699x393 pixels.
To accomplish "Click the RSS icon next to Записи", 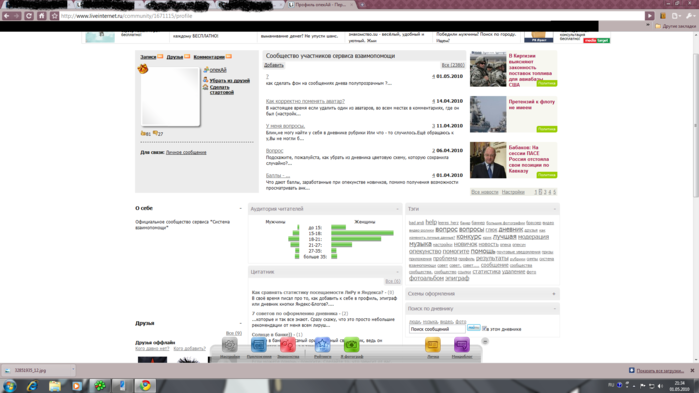I will (x=160, y=57).
